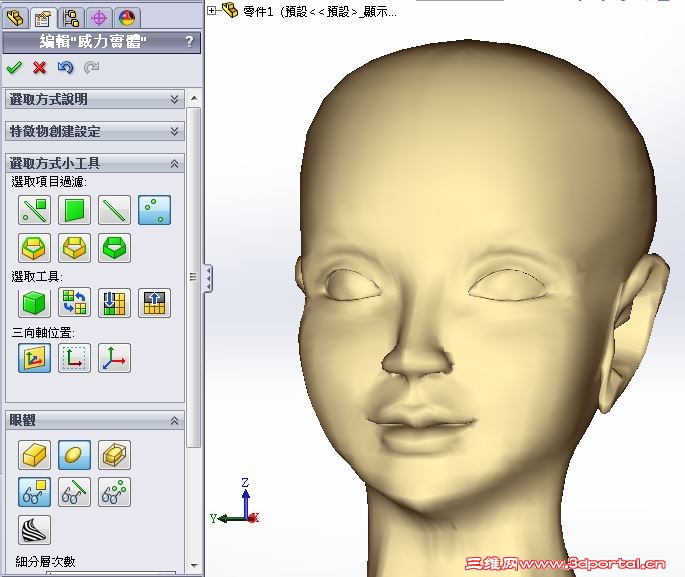Show combined box with cage view
The image size is (685, 577).
click(x=114, y=455)
